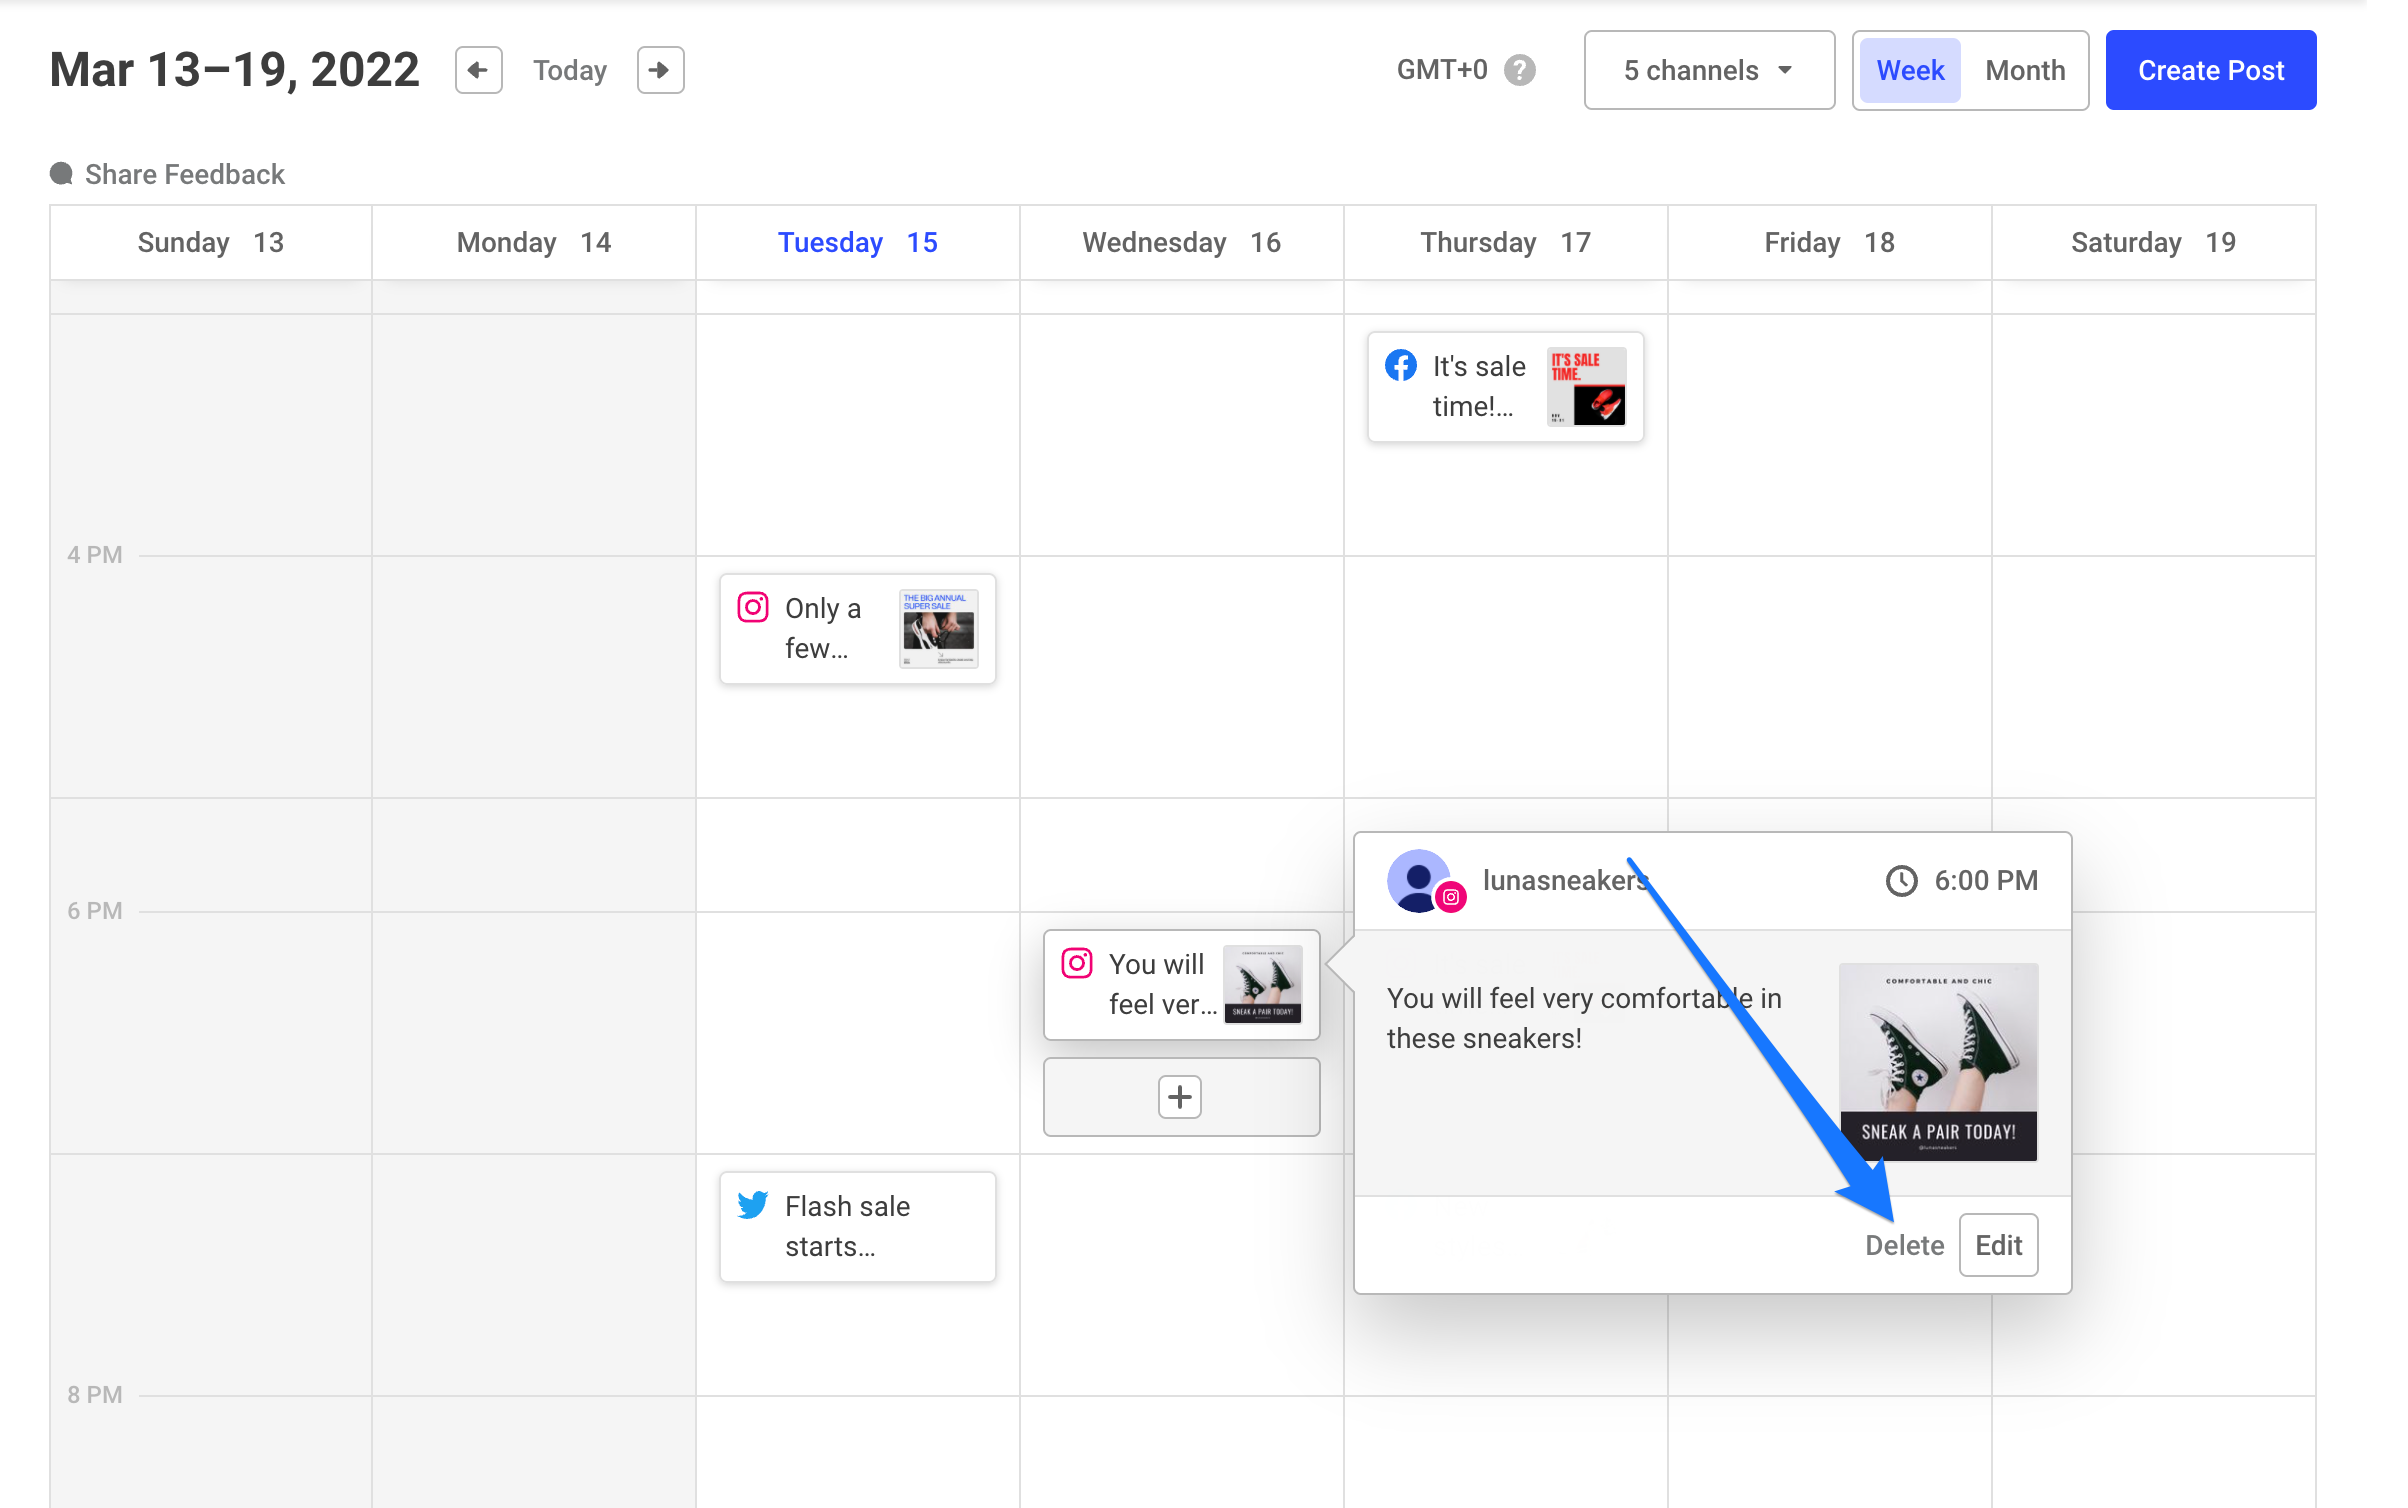This screenshot has height=1508, width=2408.
Task: Click the Share Feedback speech bubble icon
Action: [61, 174]
